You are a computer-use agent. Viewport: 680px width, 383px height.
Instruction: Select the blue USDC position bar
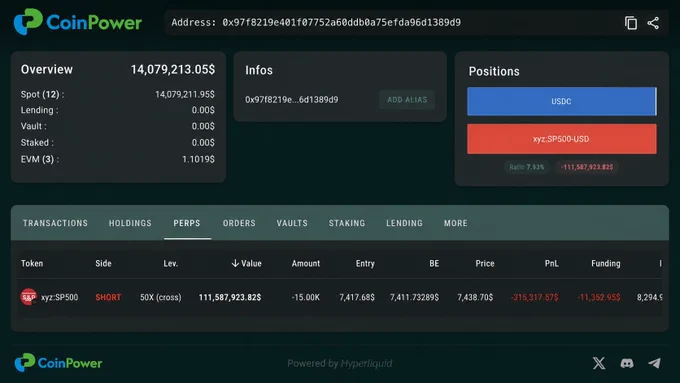click(x=562, y=101)
